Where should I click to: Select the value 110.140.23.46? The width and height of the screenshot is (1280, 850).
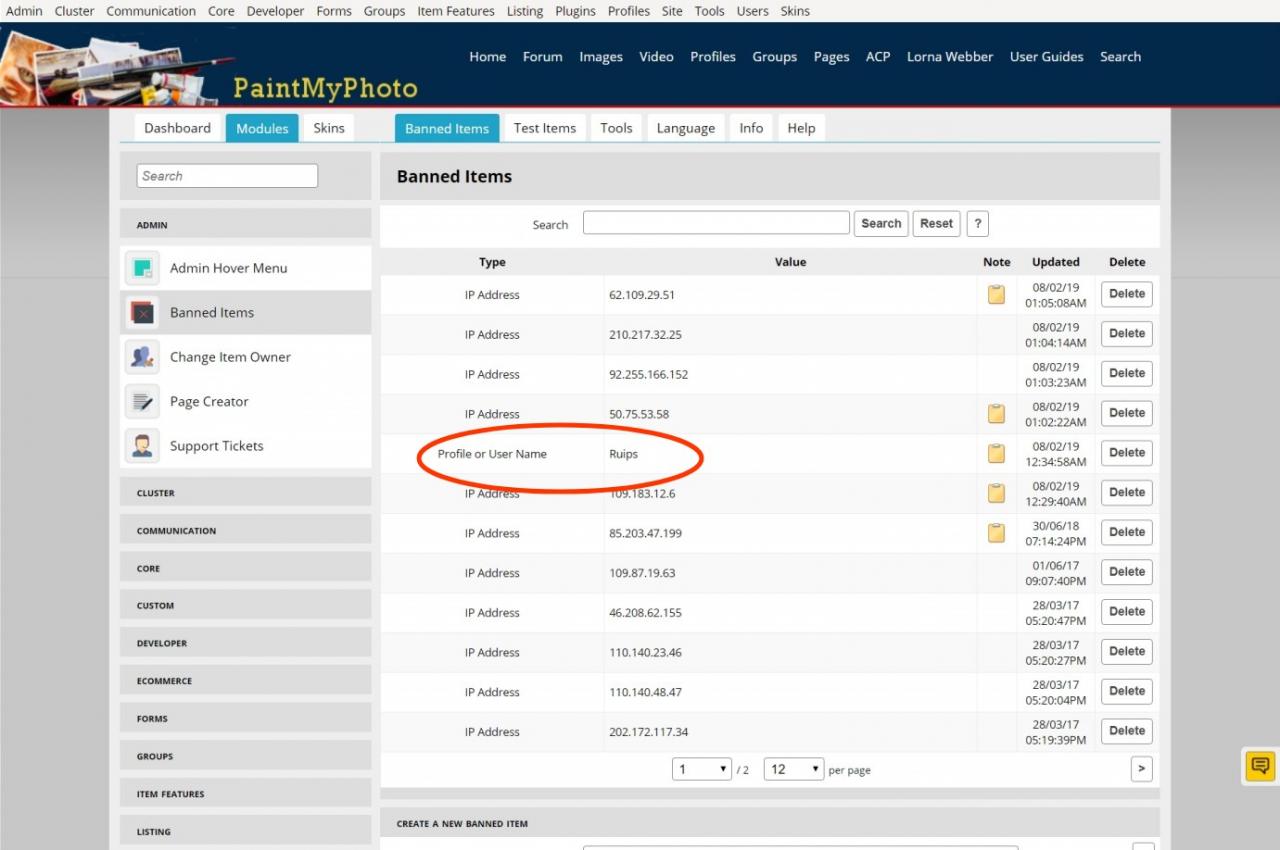645,653
